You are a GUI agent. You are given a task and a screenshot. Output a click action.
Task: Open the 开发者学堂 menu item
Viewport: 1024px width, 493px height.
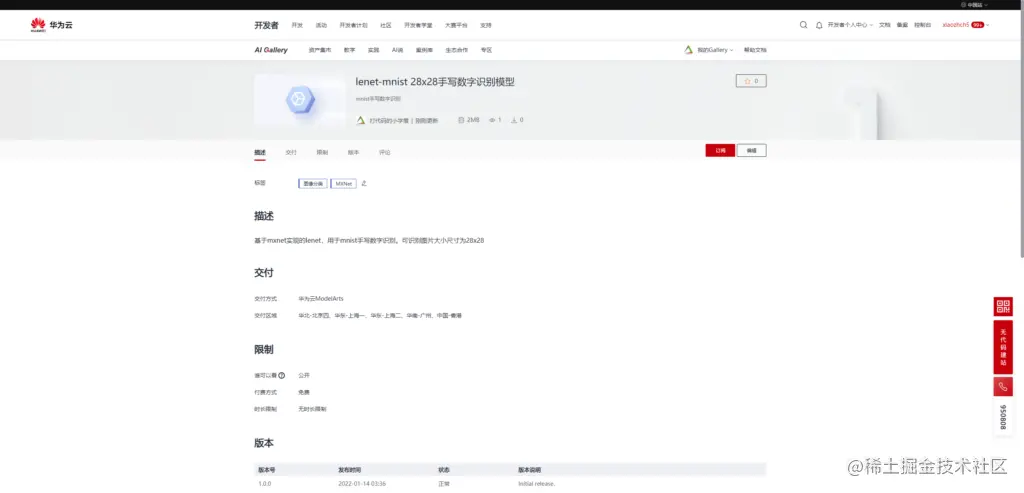(x=418, y=25)
